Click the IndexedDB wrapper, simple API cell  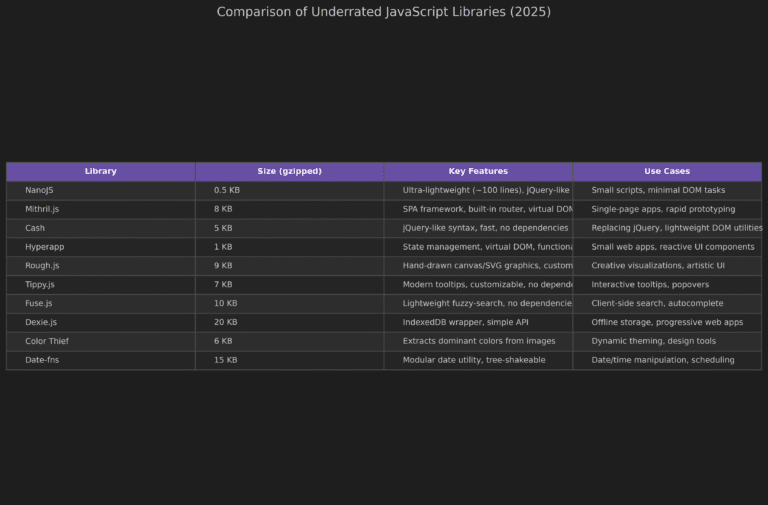[479, 322]
